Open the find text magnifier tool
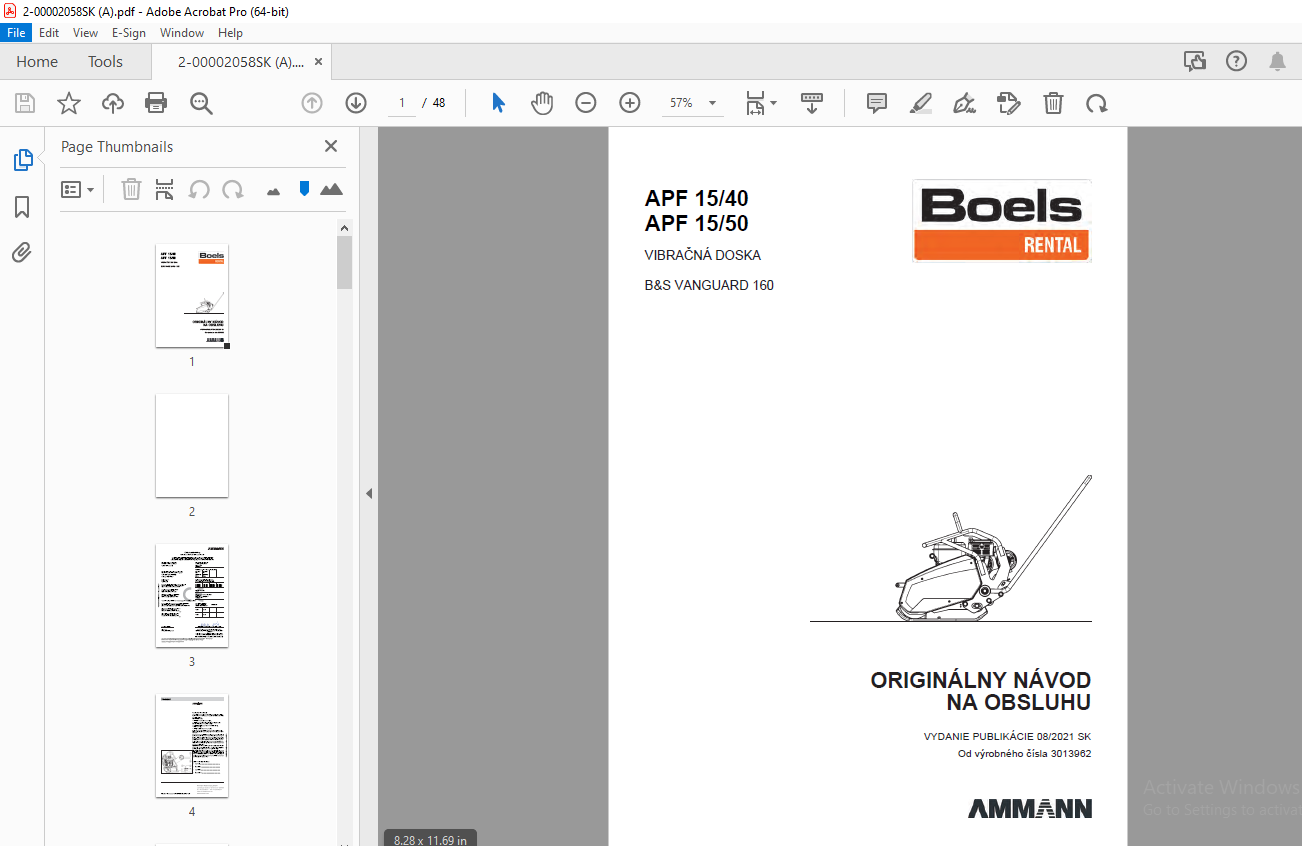The width and height of the screenshot is (1302, 846). tap(201, 103)
